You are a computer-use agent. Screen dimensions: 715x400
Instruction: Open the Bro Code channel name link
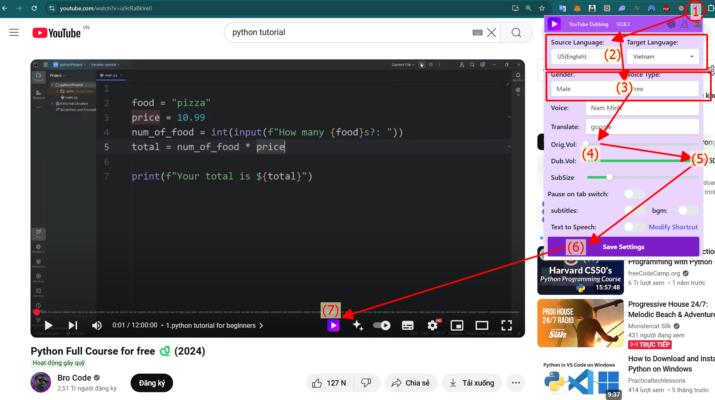[74, 378]
